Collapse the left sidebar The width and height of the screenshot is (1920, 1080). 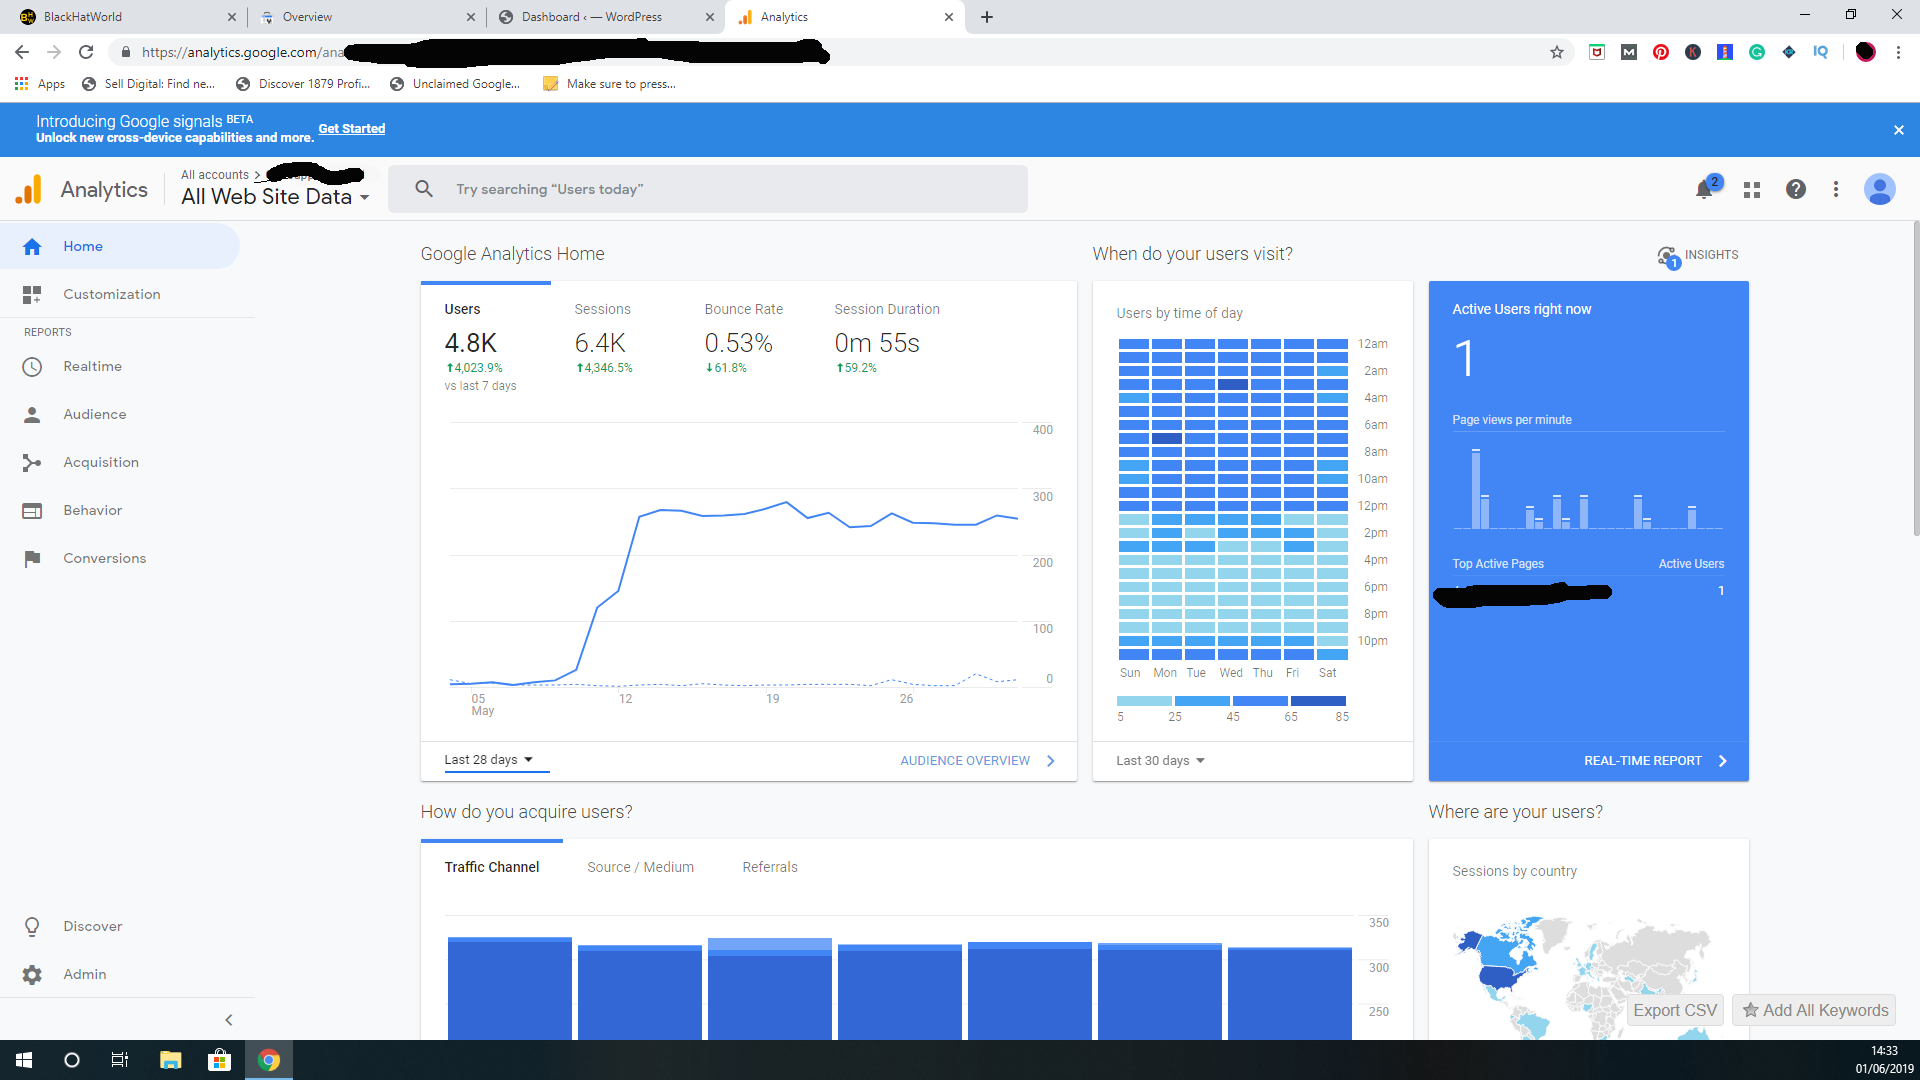(x=229, y=1020)
